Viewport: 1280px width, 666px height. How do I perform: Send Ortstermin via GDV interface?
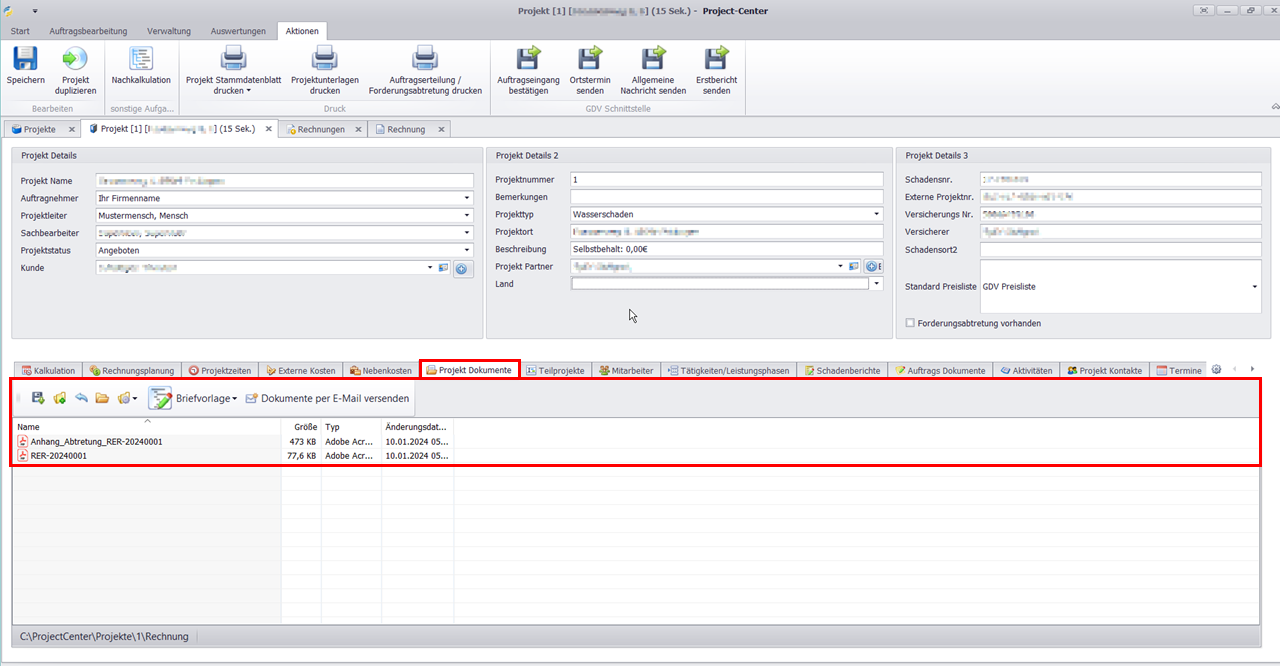coord(590,59)
